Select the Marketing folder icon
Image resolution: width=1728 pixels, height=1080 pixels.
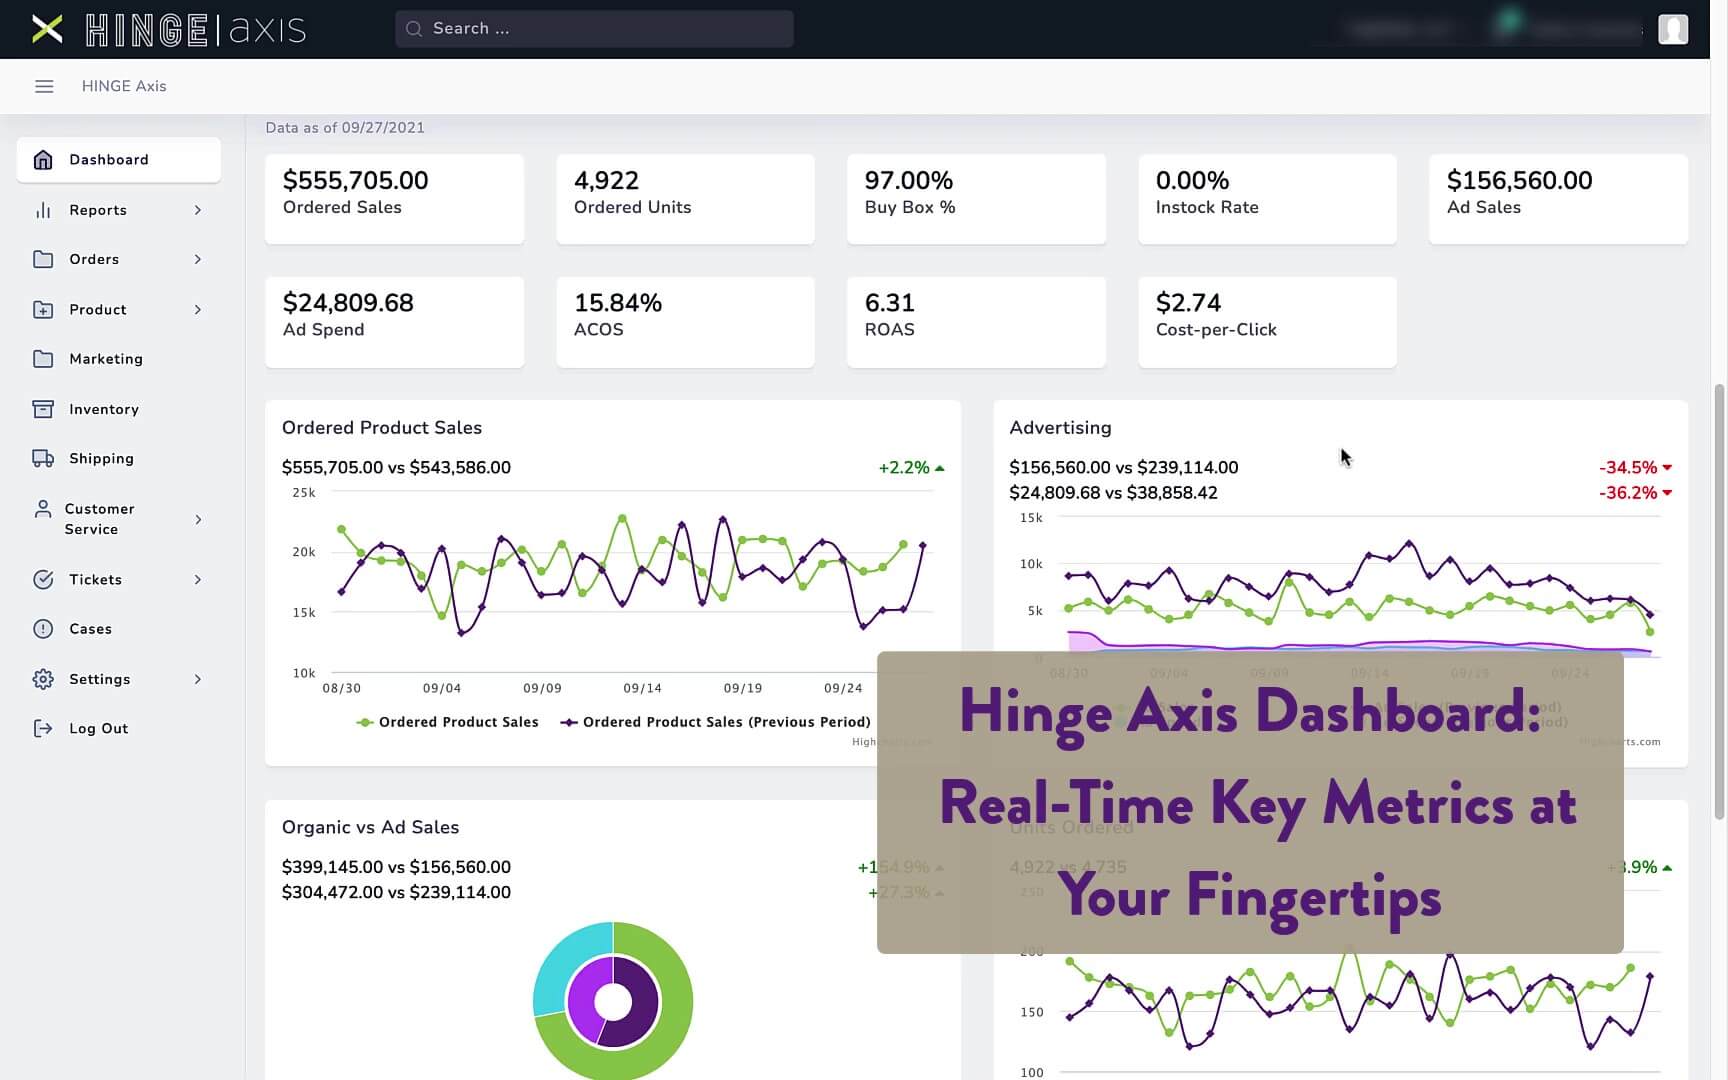tap(42, 359)
